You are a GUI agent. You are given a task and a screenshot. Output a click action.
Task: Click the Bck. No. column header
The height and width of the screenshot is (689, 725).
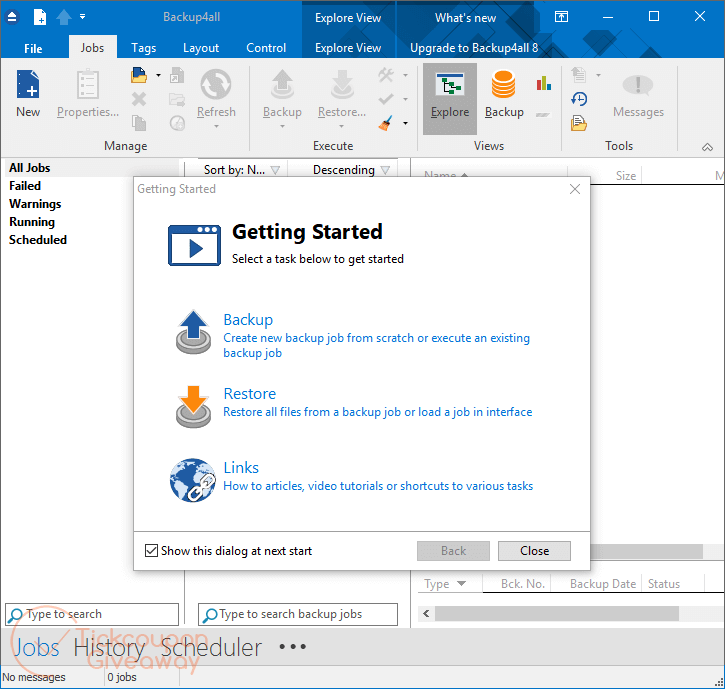522,584
